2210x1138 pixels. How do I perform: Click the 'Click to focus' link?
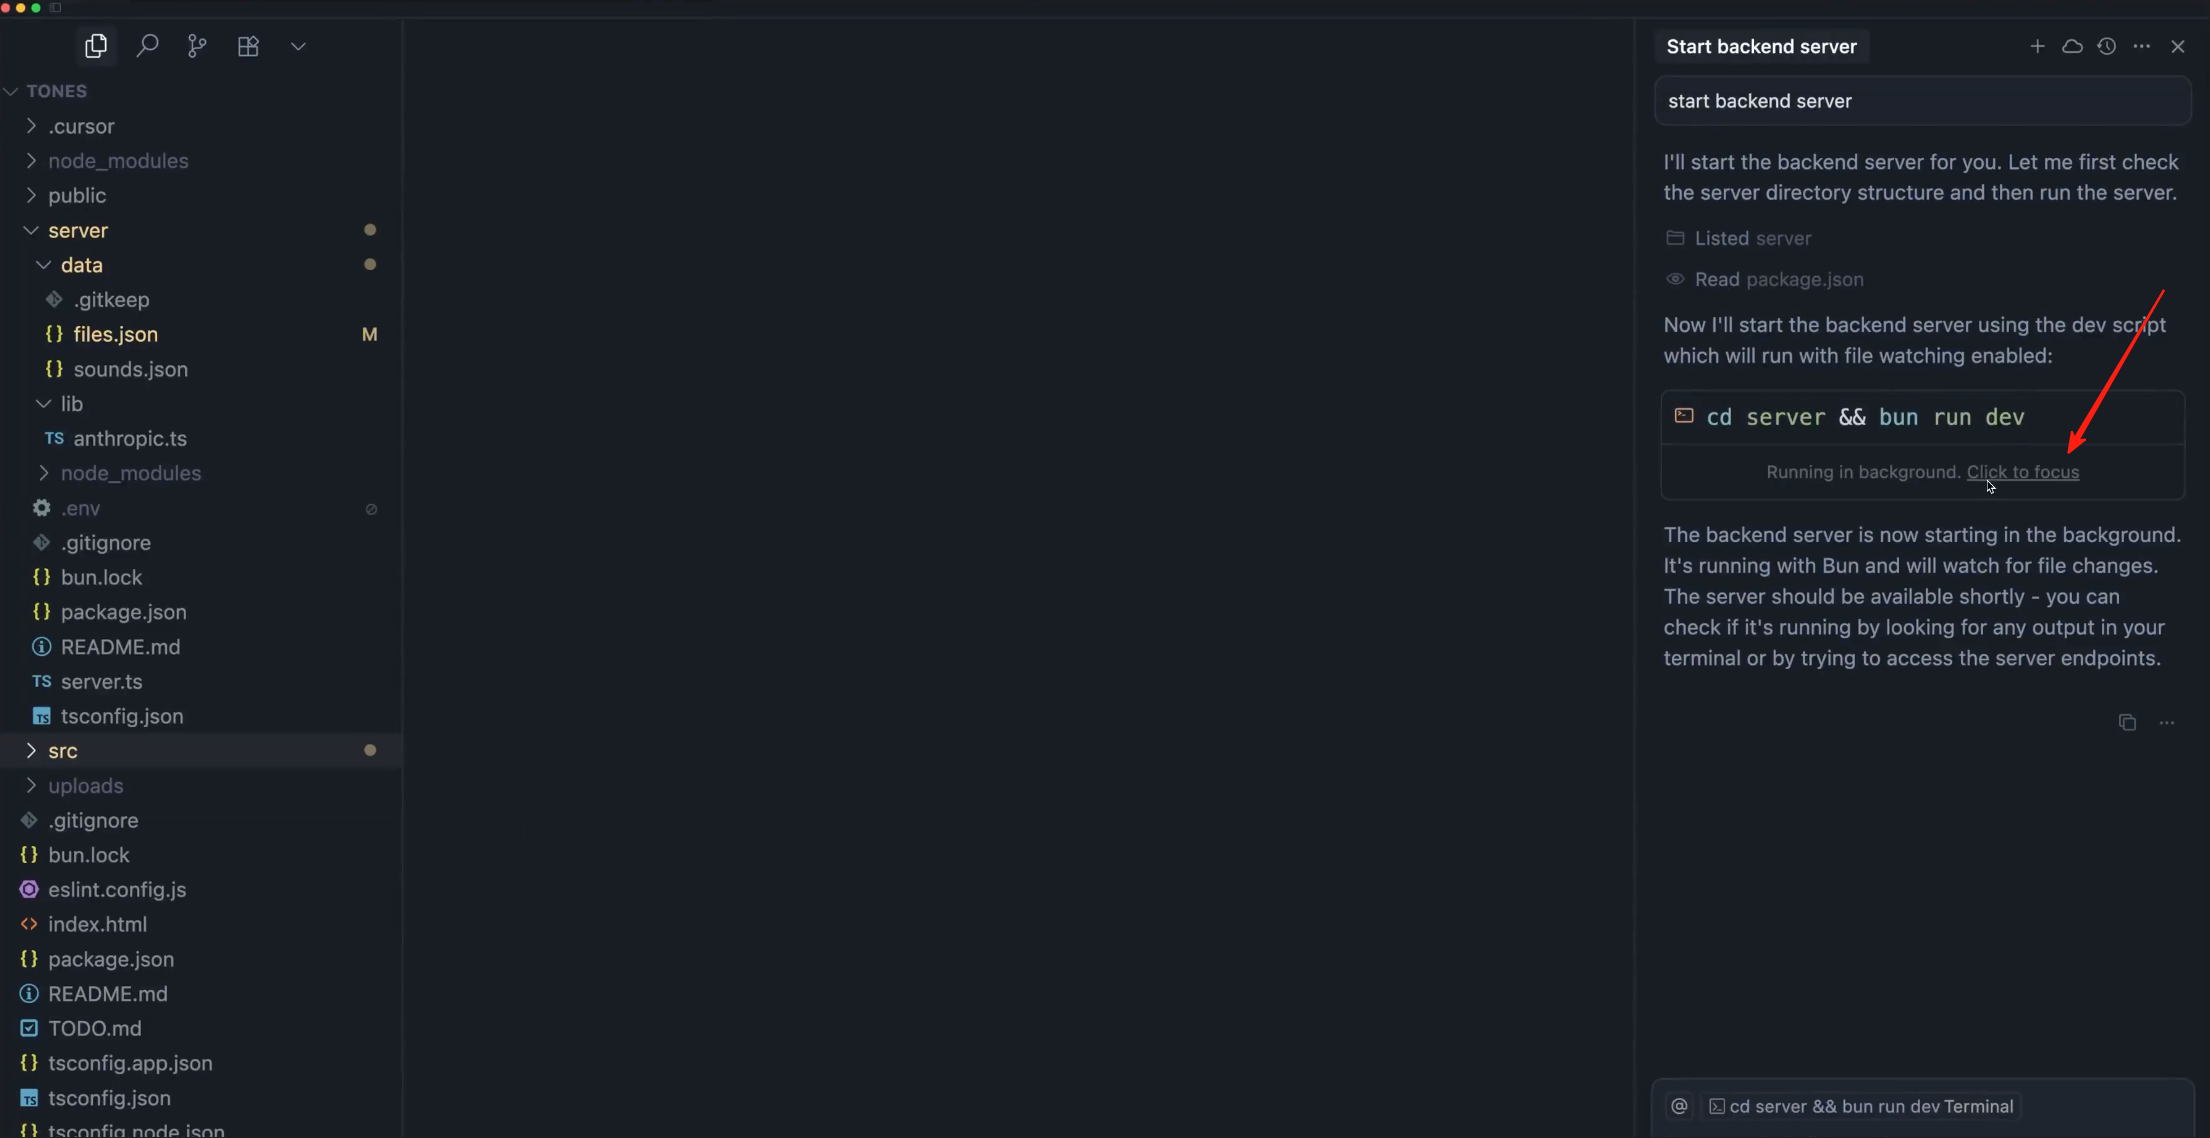[2023, 472]
